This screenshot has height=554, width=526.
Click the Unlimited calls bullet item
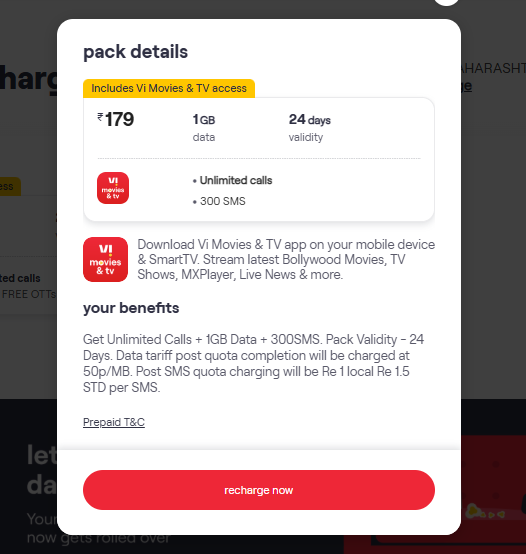coord(232,181)
